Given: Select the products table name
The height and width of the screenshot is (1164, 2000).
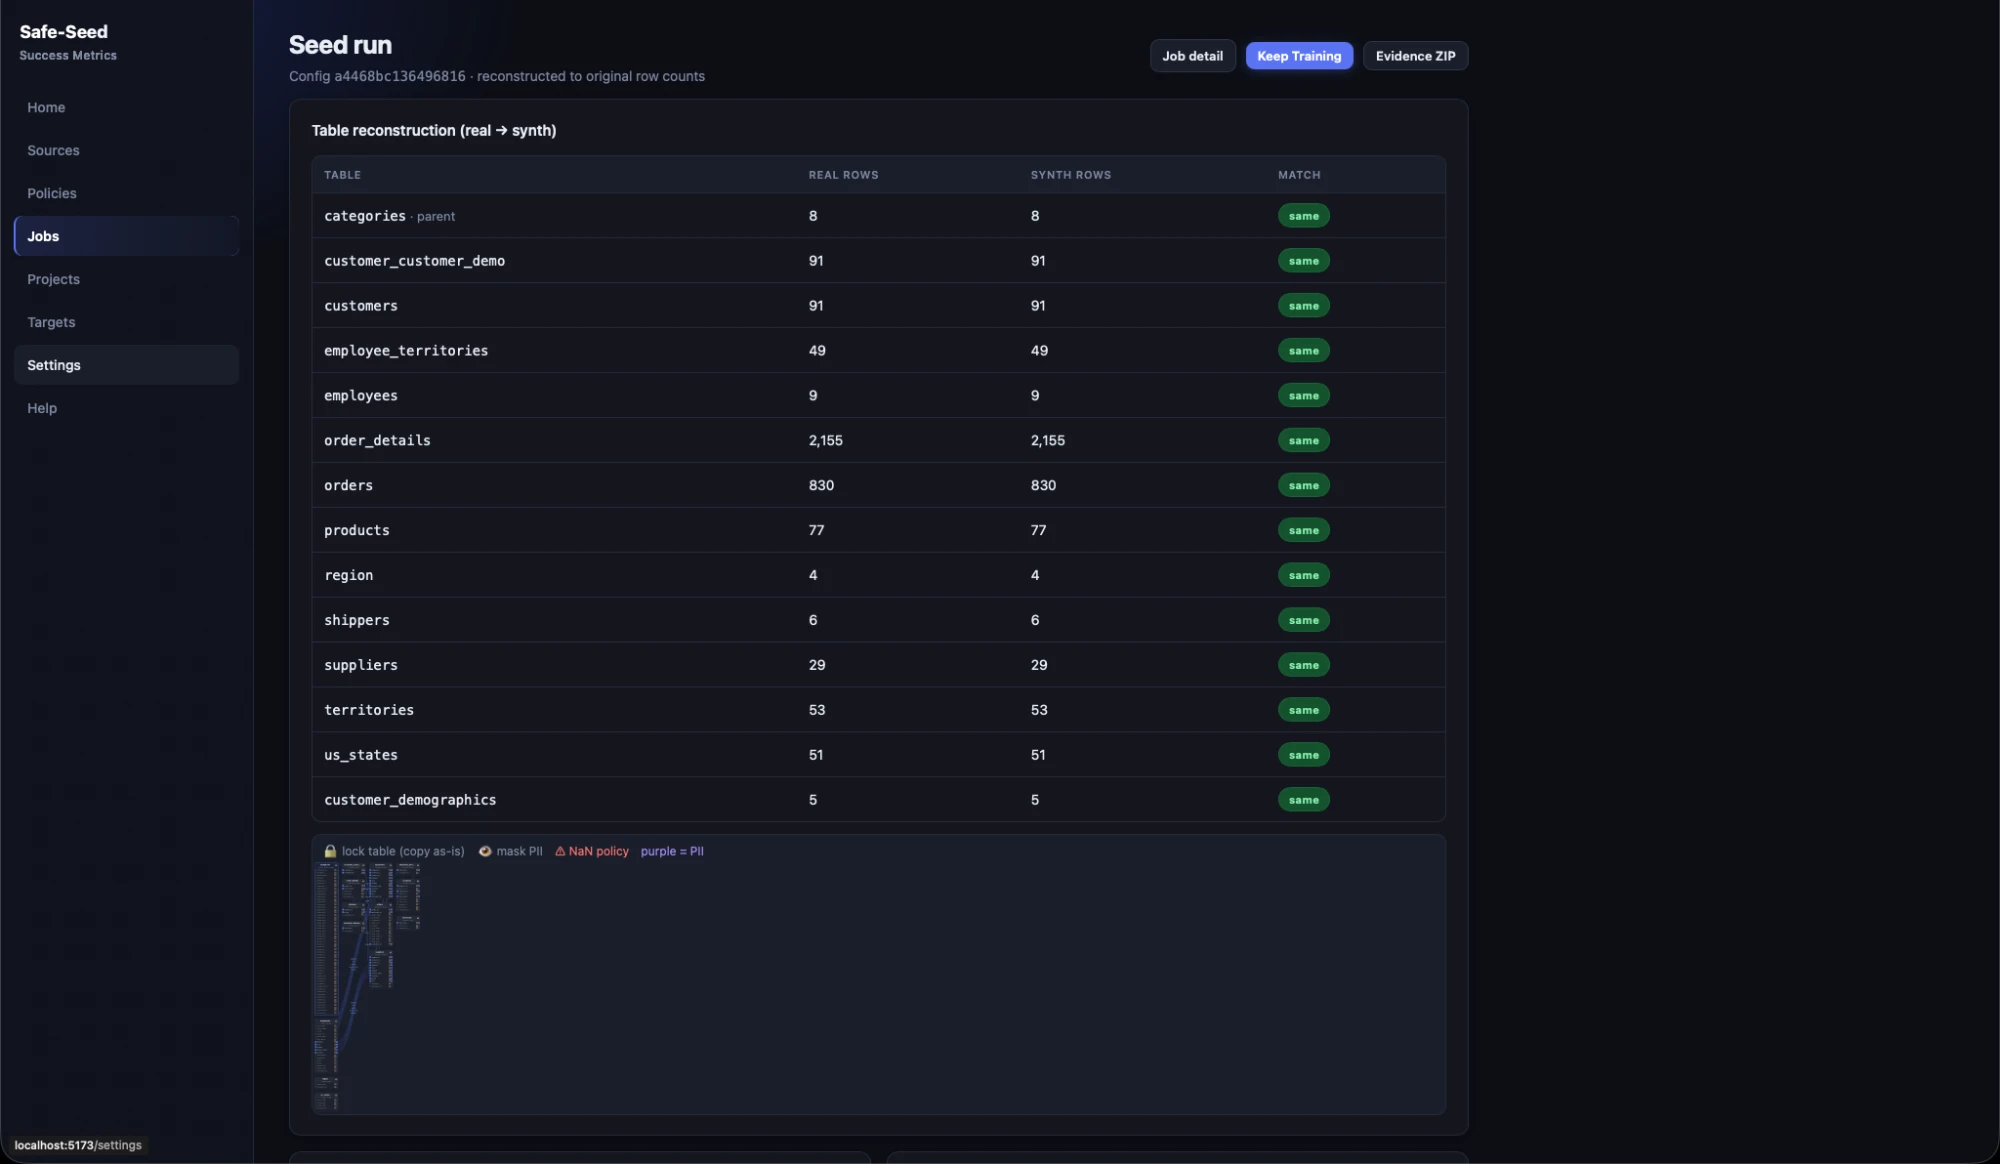Looking at the screenshot, I should point(357,531).
